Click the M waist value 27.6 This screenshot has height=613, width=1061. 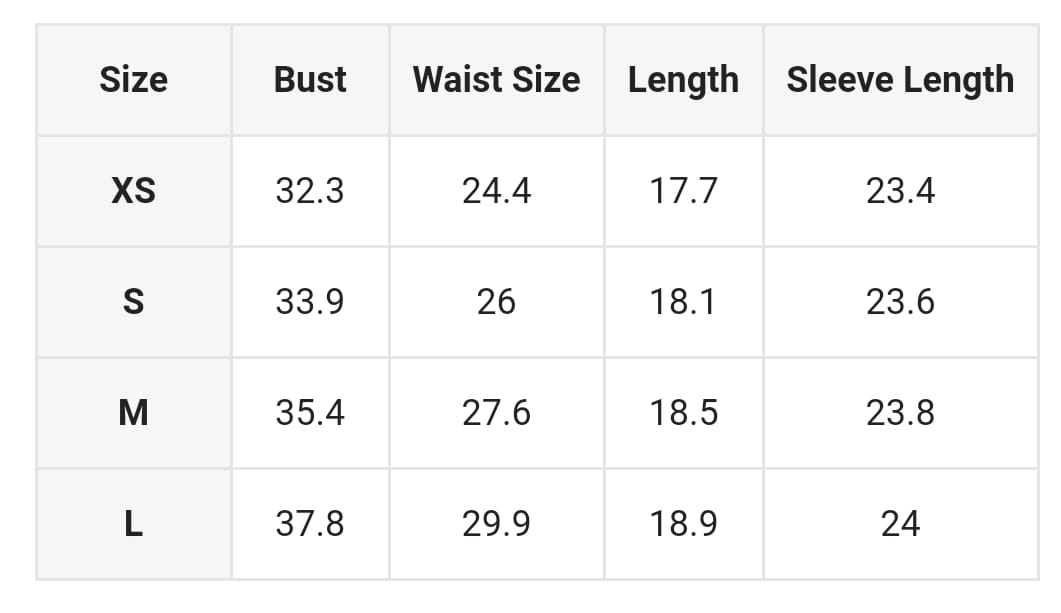point(496,412)
